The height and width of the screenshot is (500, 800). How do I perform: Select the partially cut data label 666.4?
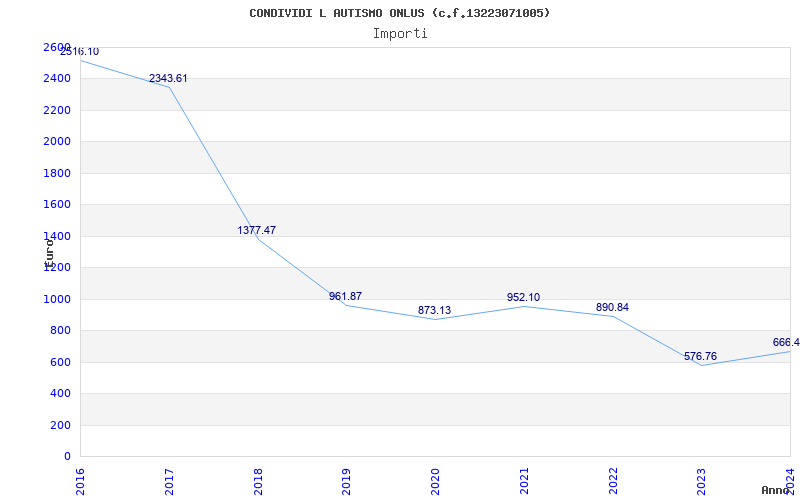click(786, 342)
